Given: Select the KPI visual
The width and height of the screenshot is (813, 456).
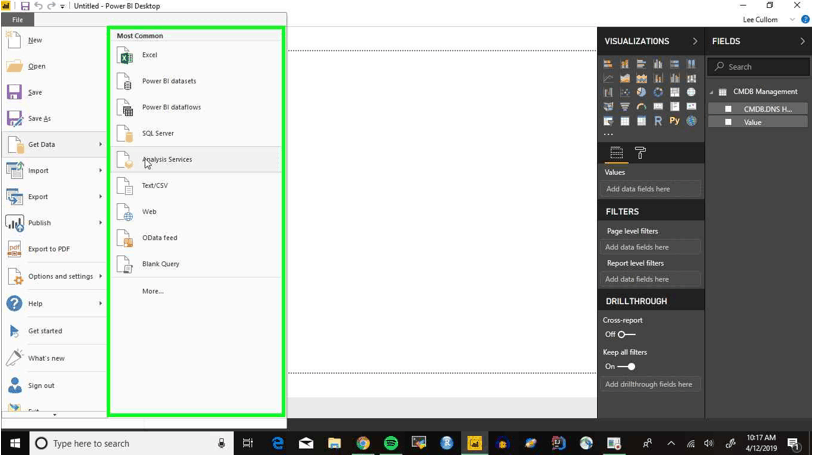Looking at the screenshot, I should pos(691,106).
